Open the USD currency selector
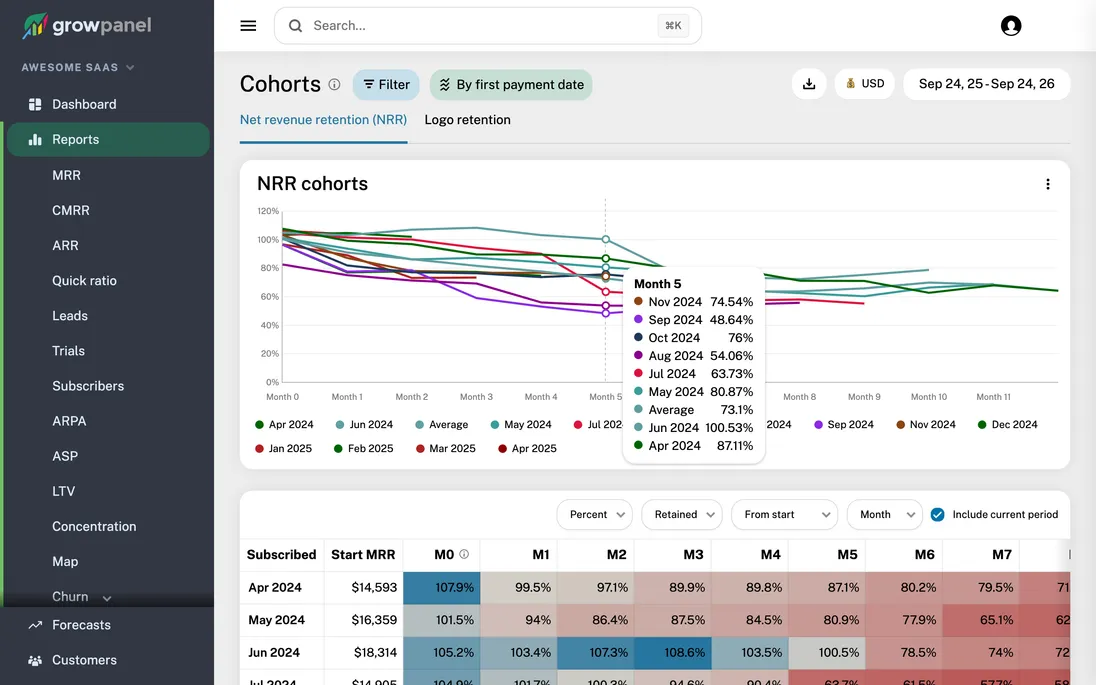 [x=865, y=83]
